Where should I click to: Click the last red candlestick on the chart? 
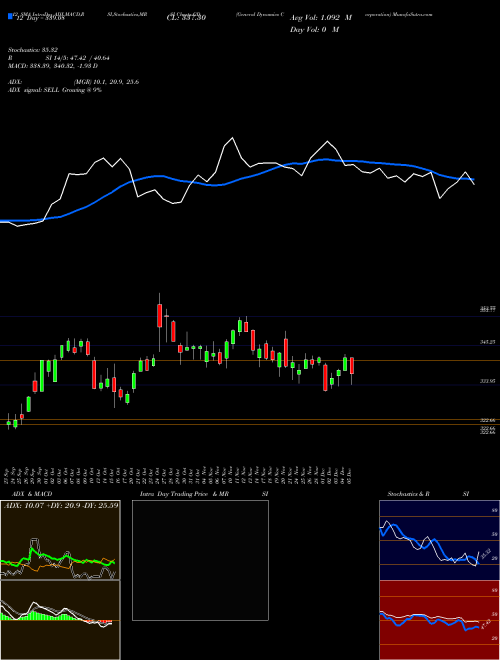pyautogui.click(x=352, y=365)
